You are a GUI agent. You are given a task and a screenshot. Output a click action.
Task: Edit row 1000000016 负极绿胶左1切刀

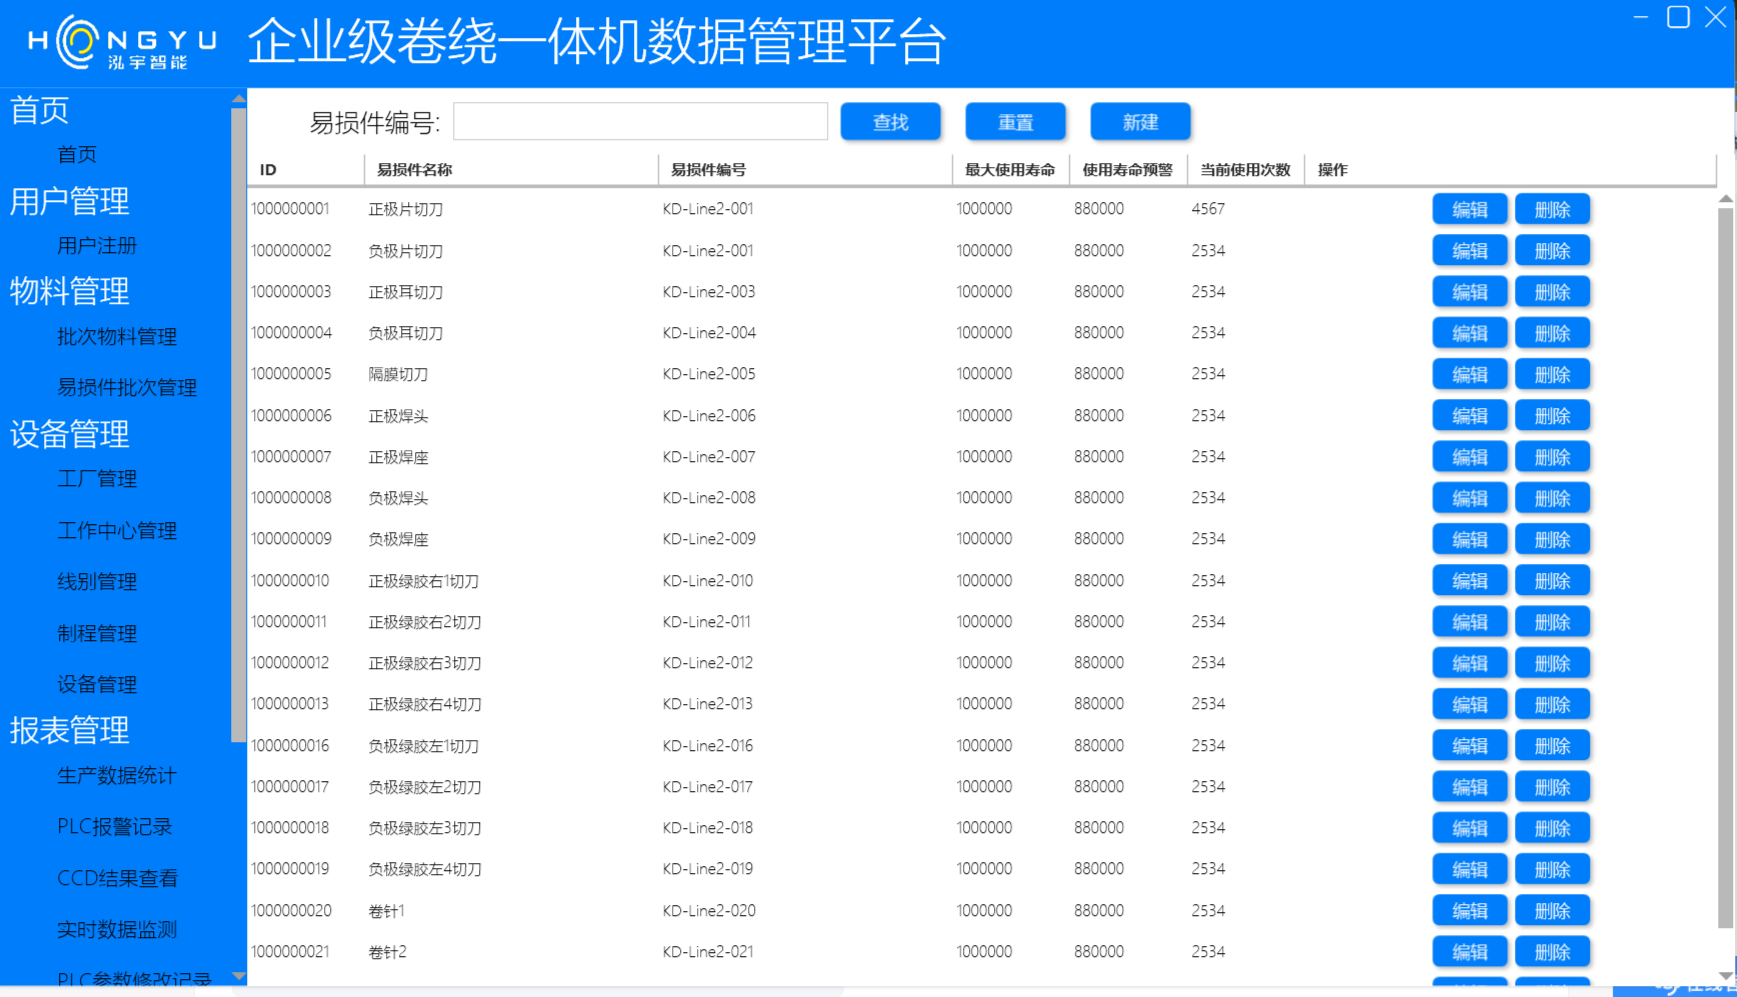point(1469,746)
